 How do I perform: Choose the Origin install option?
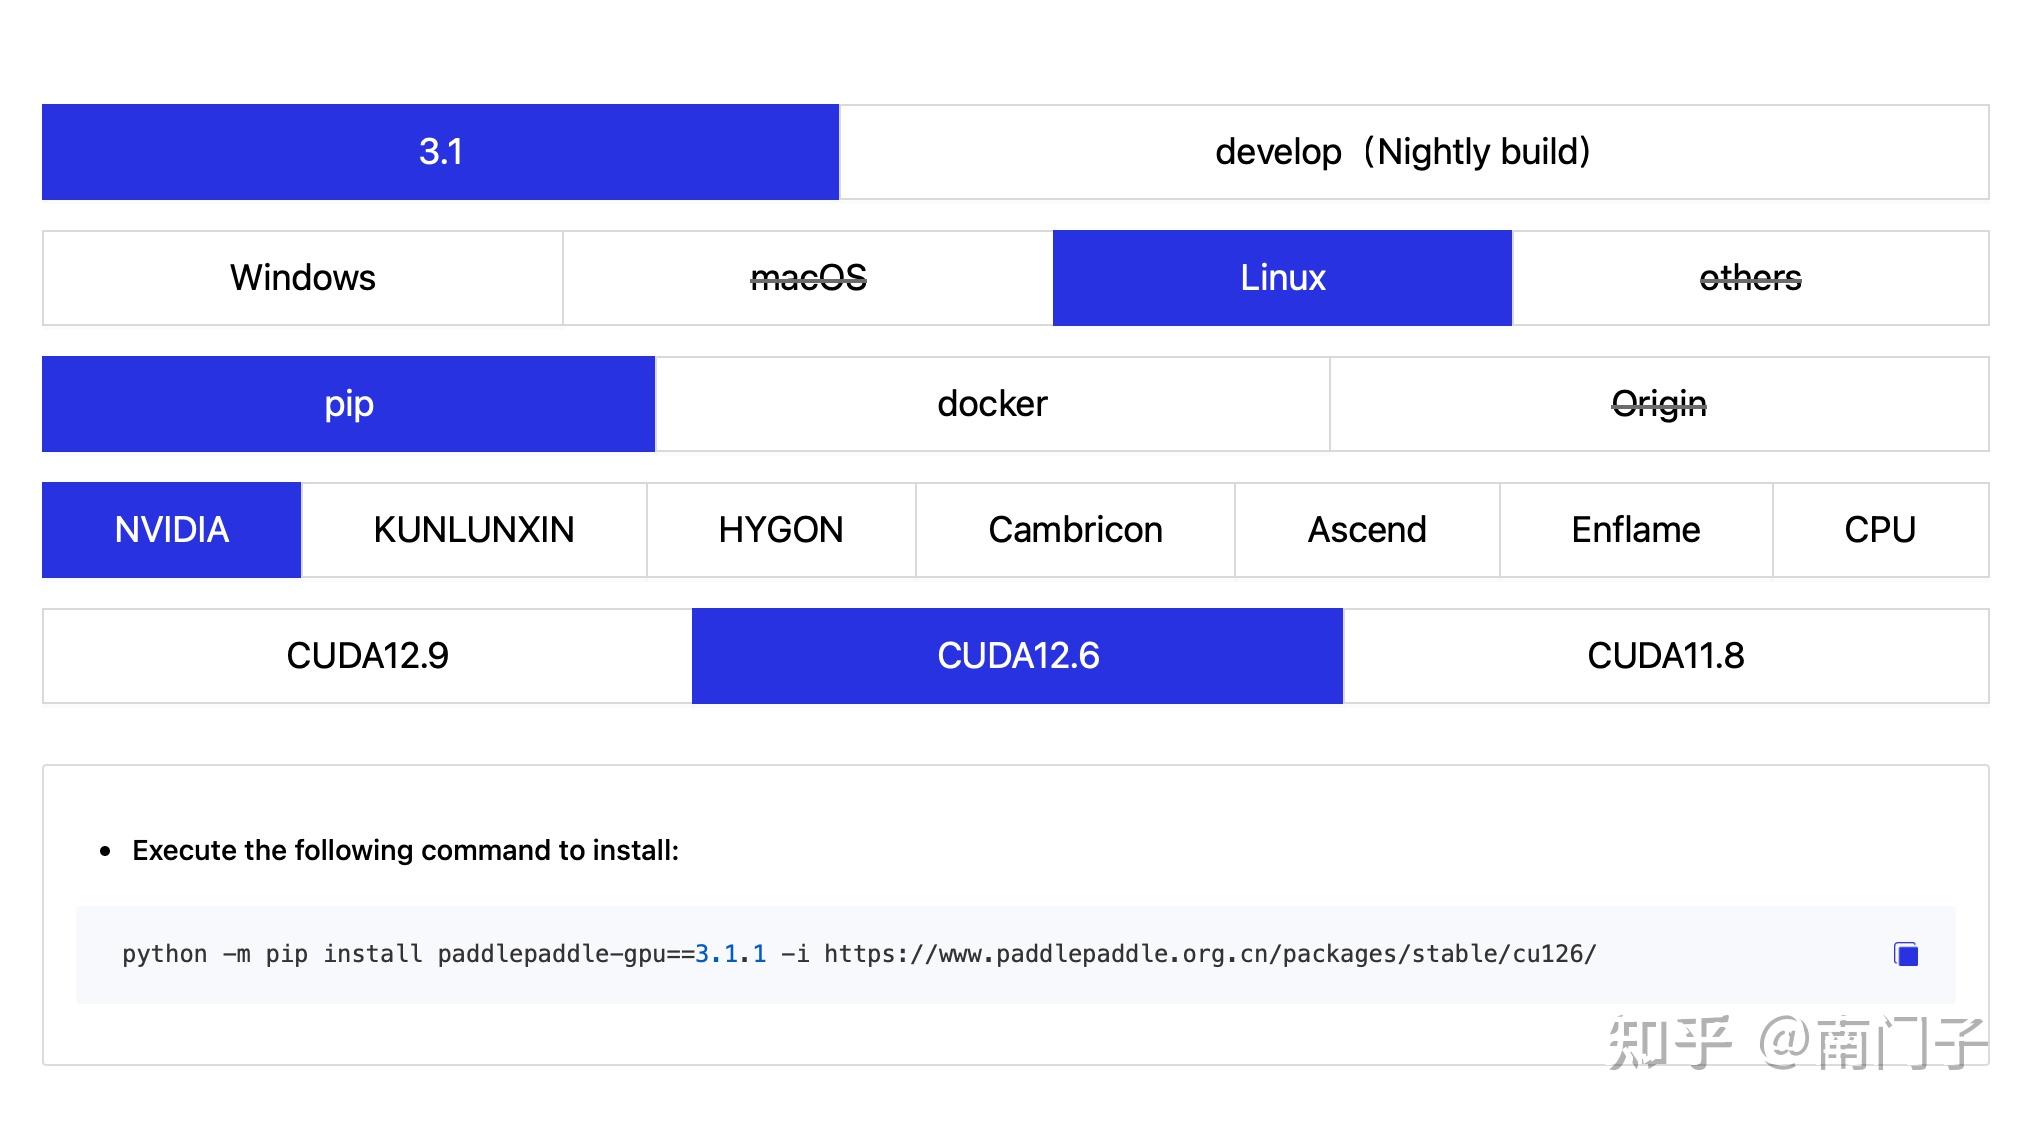point(1659,404)
